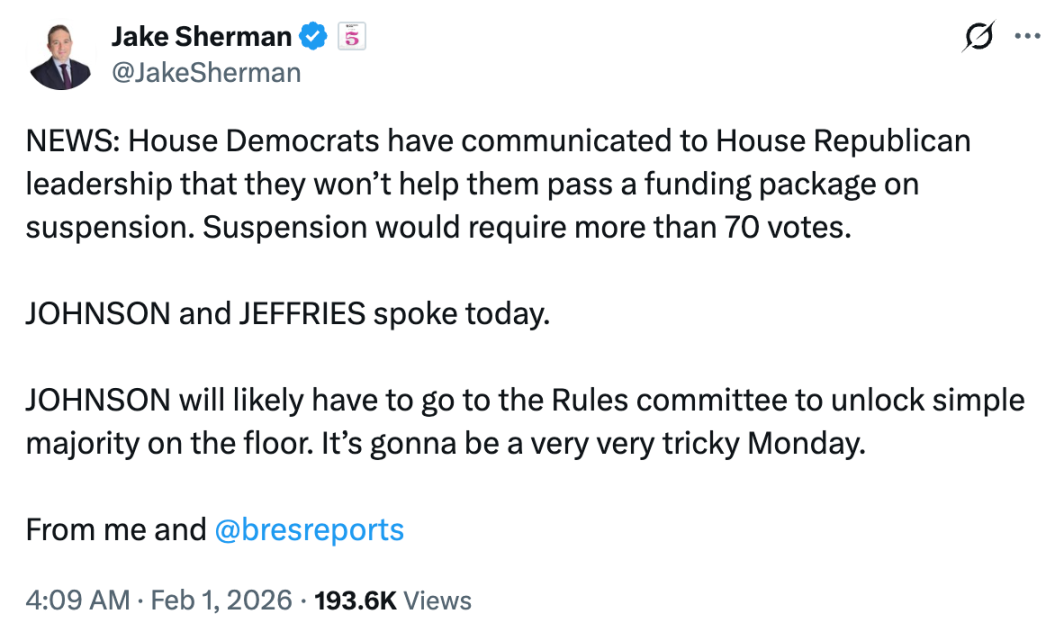Viewport: 1064px width, 641px height.
Task: Click the pink affiliation badge beside the name
Action: coord(351,37)
